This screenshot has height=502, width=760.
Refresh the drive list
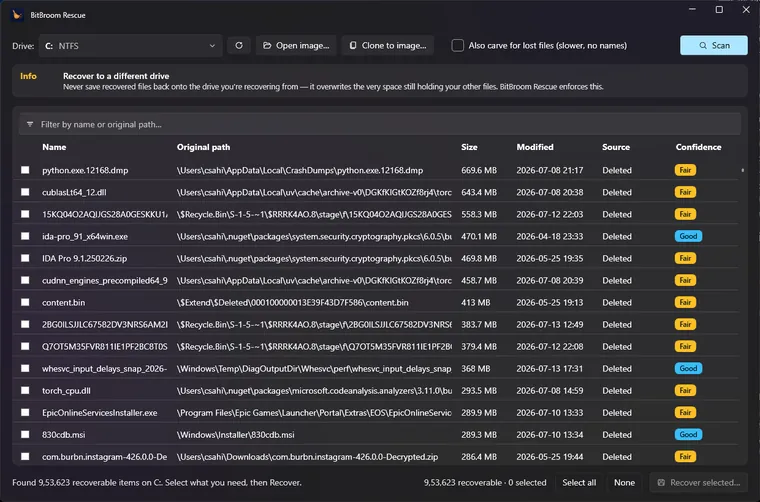pos(238,46)
